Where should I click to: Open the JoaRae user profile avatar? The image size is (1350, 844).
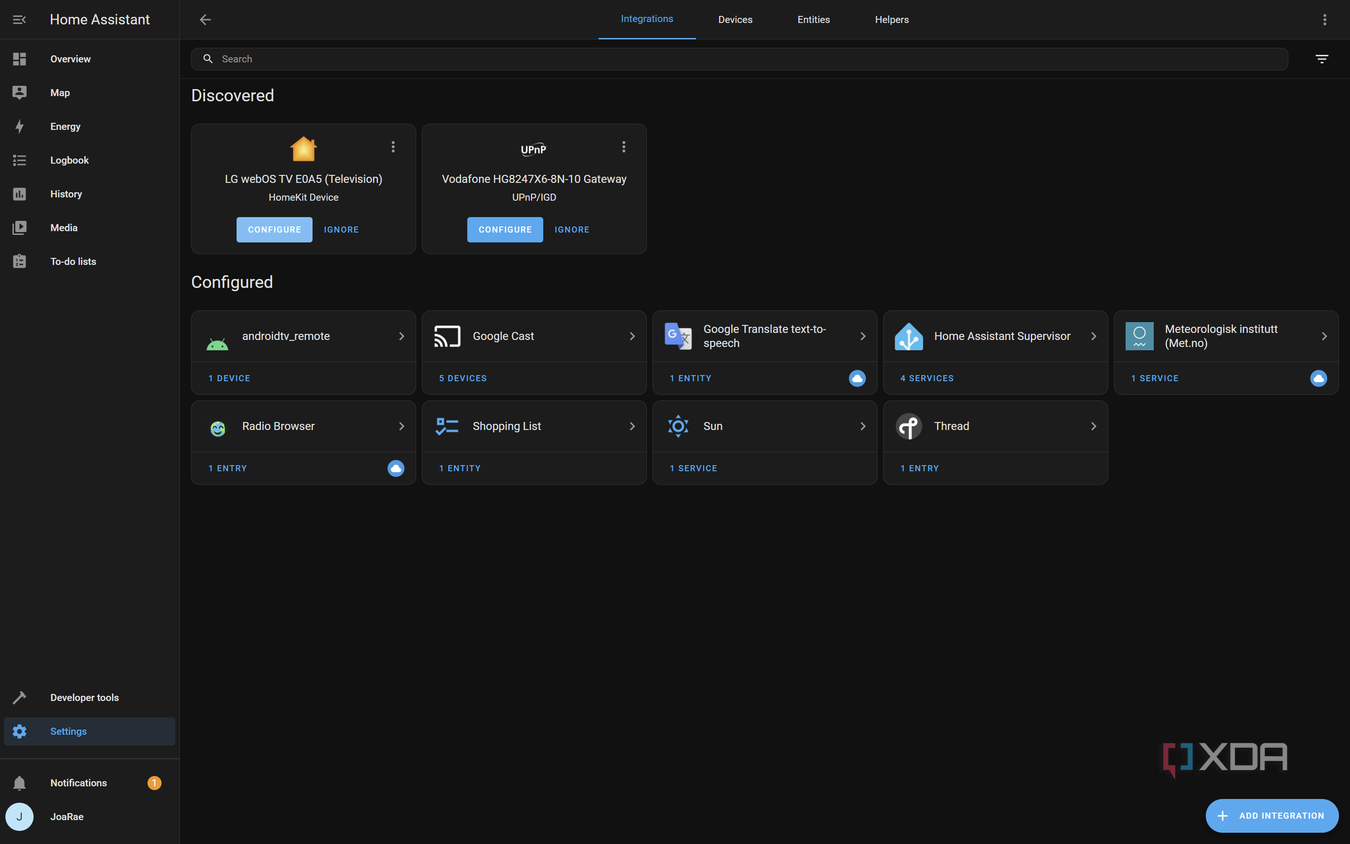click(19, 817)
